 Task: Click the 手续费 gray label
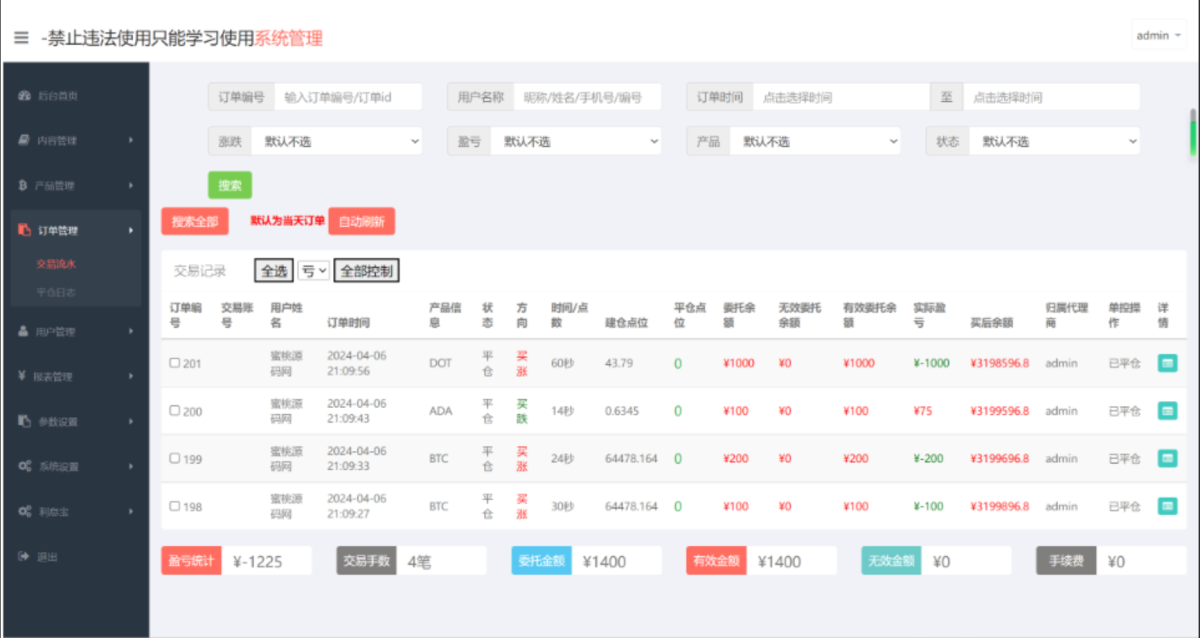click(x=1066, y=561)
